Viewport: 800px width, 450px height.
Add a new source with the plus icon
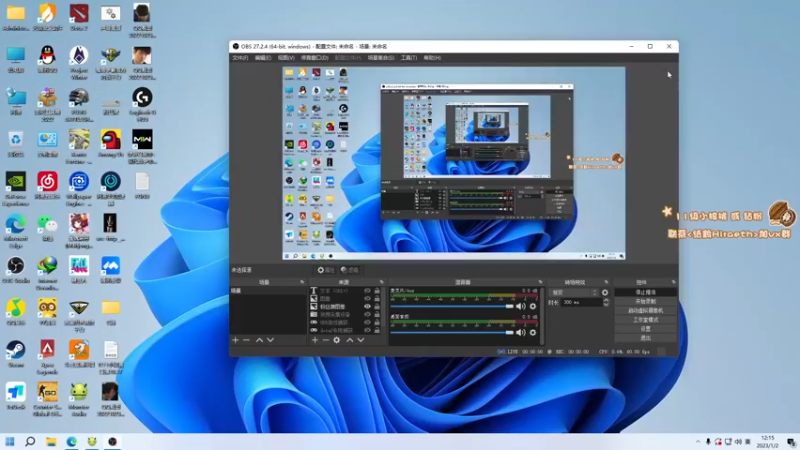coord(315,340)
